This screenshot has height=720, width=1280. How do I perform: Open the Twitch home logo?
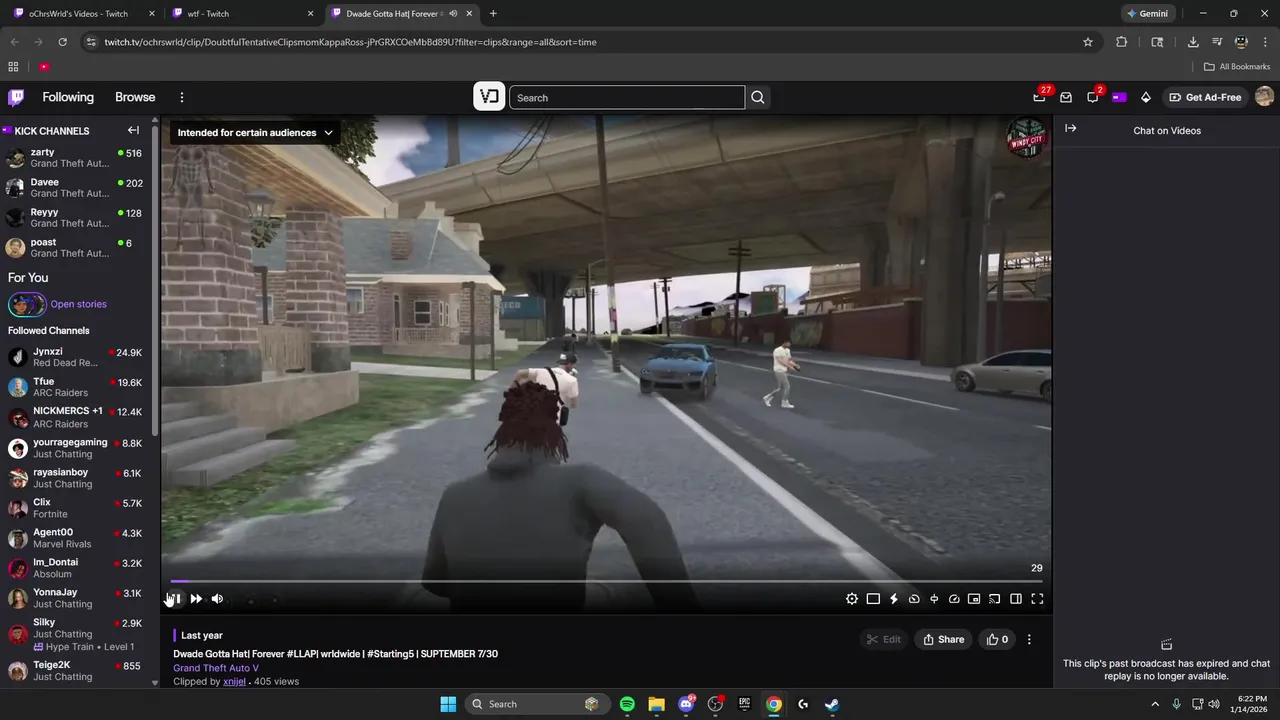click(16, 97)
